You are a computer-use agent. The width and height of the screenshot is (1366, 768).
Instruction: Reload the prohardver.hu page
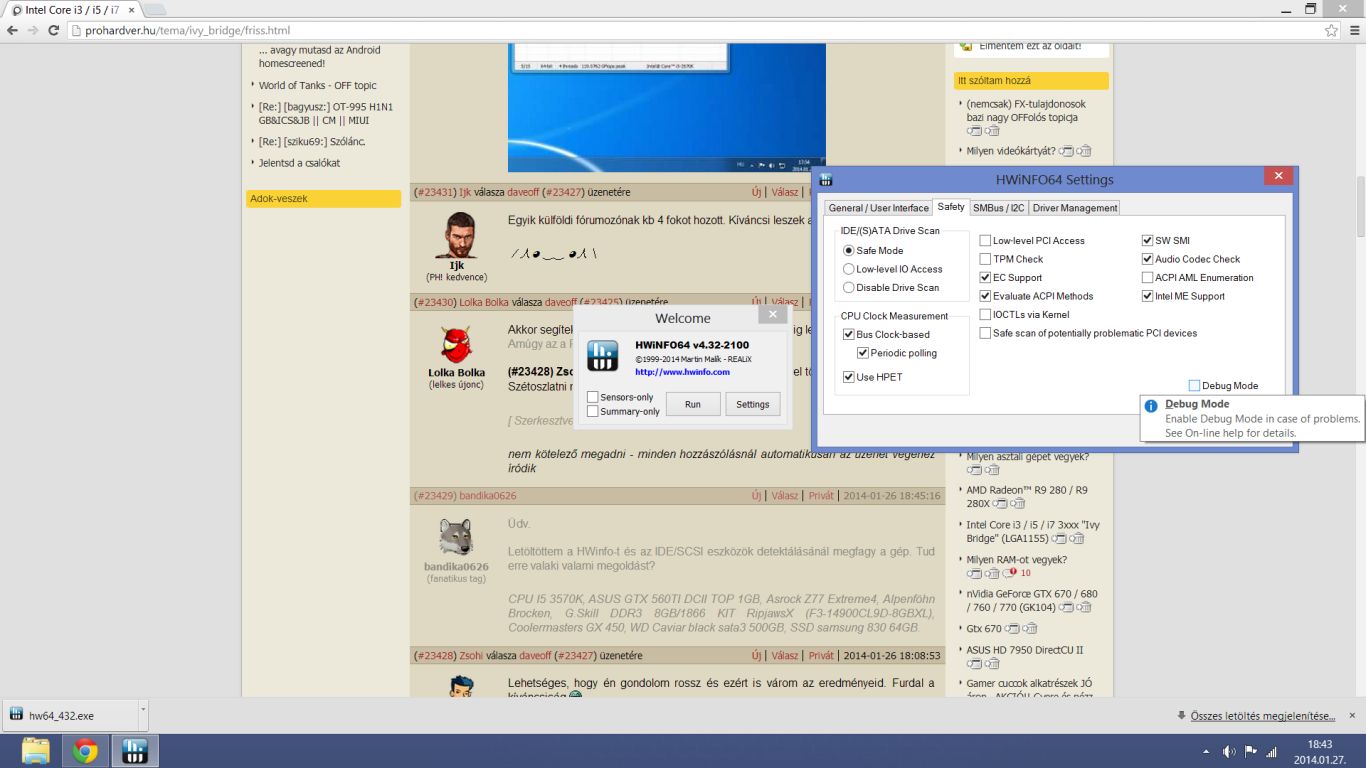tap(54, 30)
